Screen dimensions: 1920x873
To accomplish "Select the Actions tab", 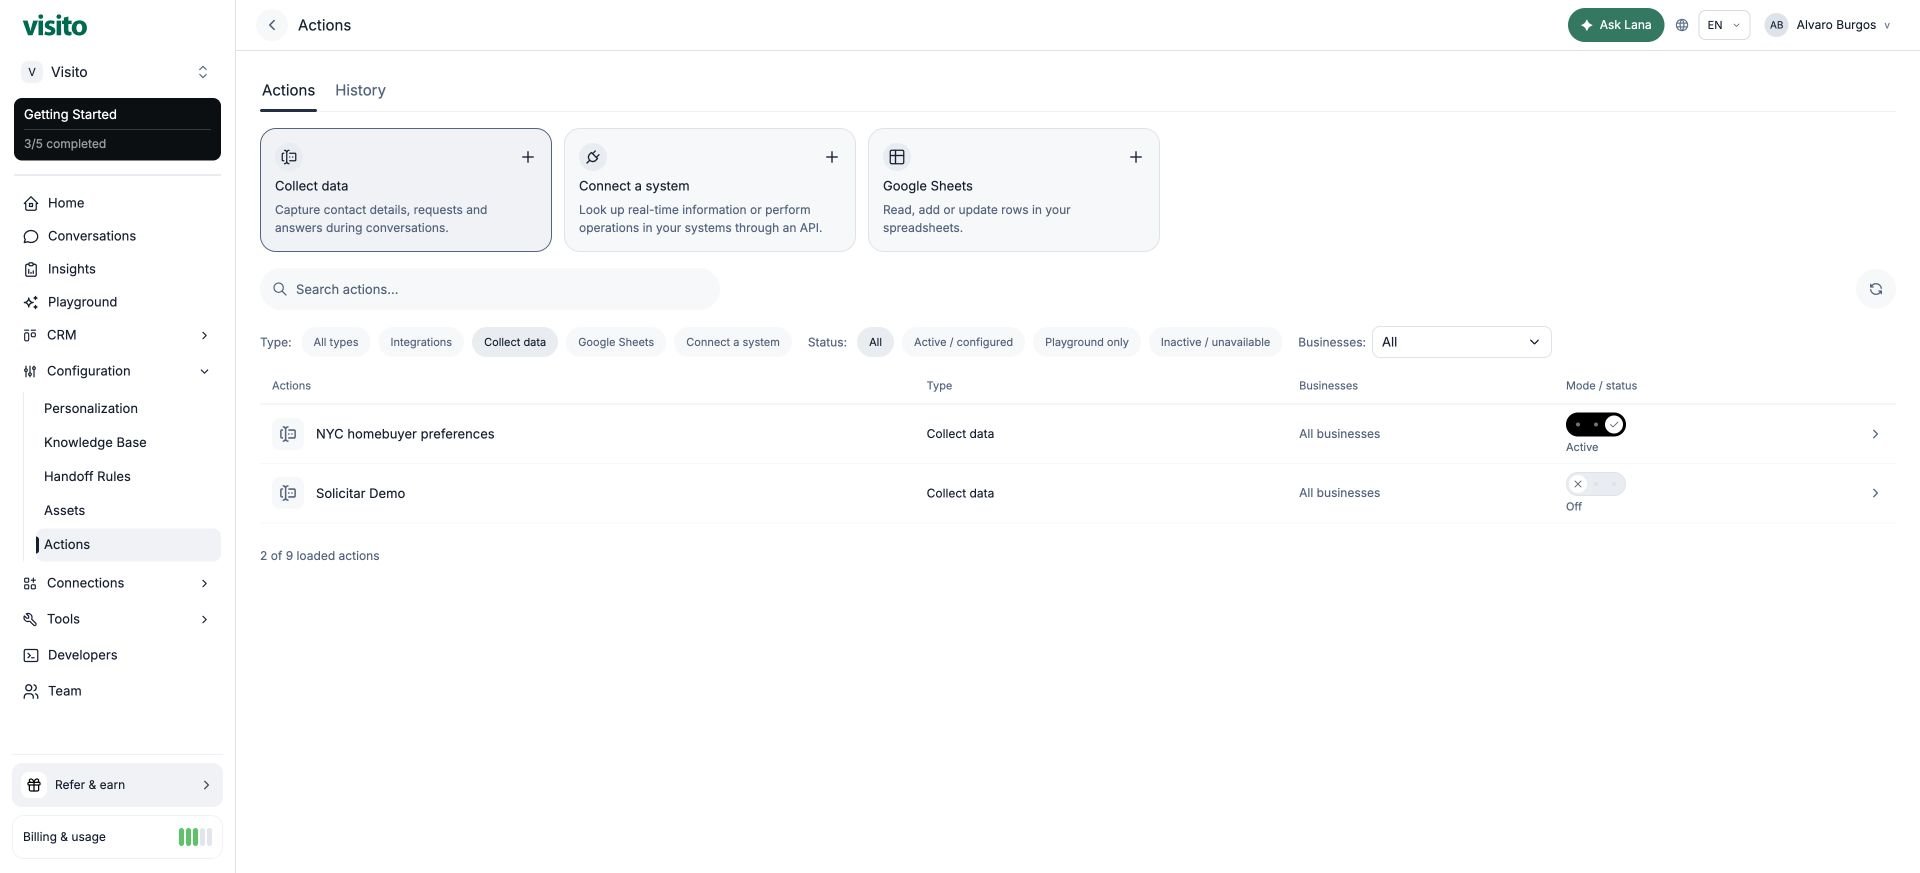I will point(288,90).
